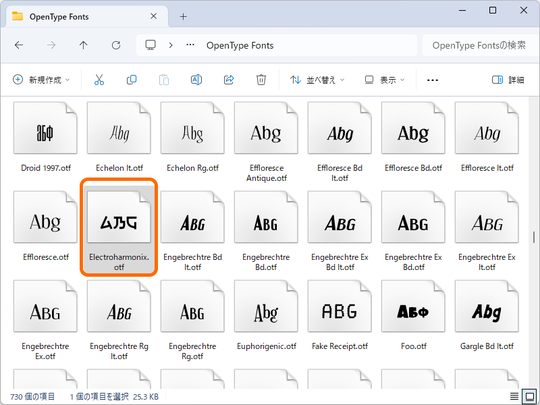The image size is (540, 405).
Task: Select Engebrechtre Rg.otf file
Action: click(193, 320)
